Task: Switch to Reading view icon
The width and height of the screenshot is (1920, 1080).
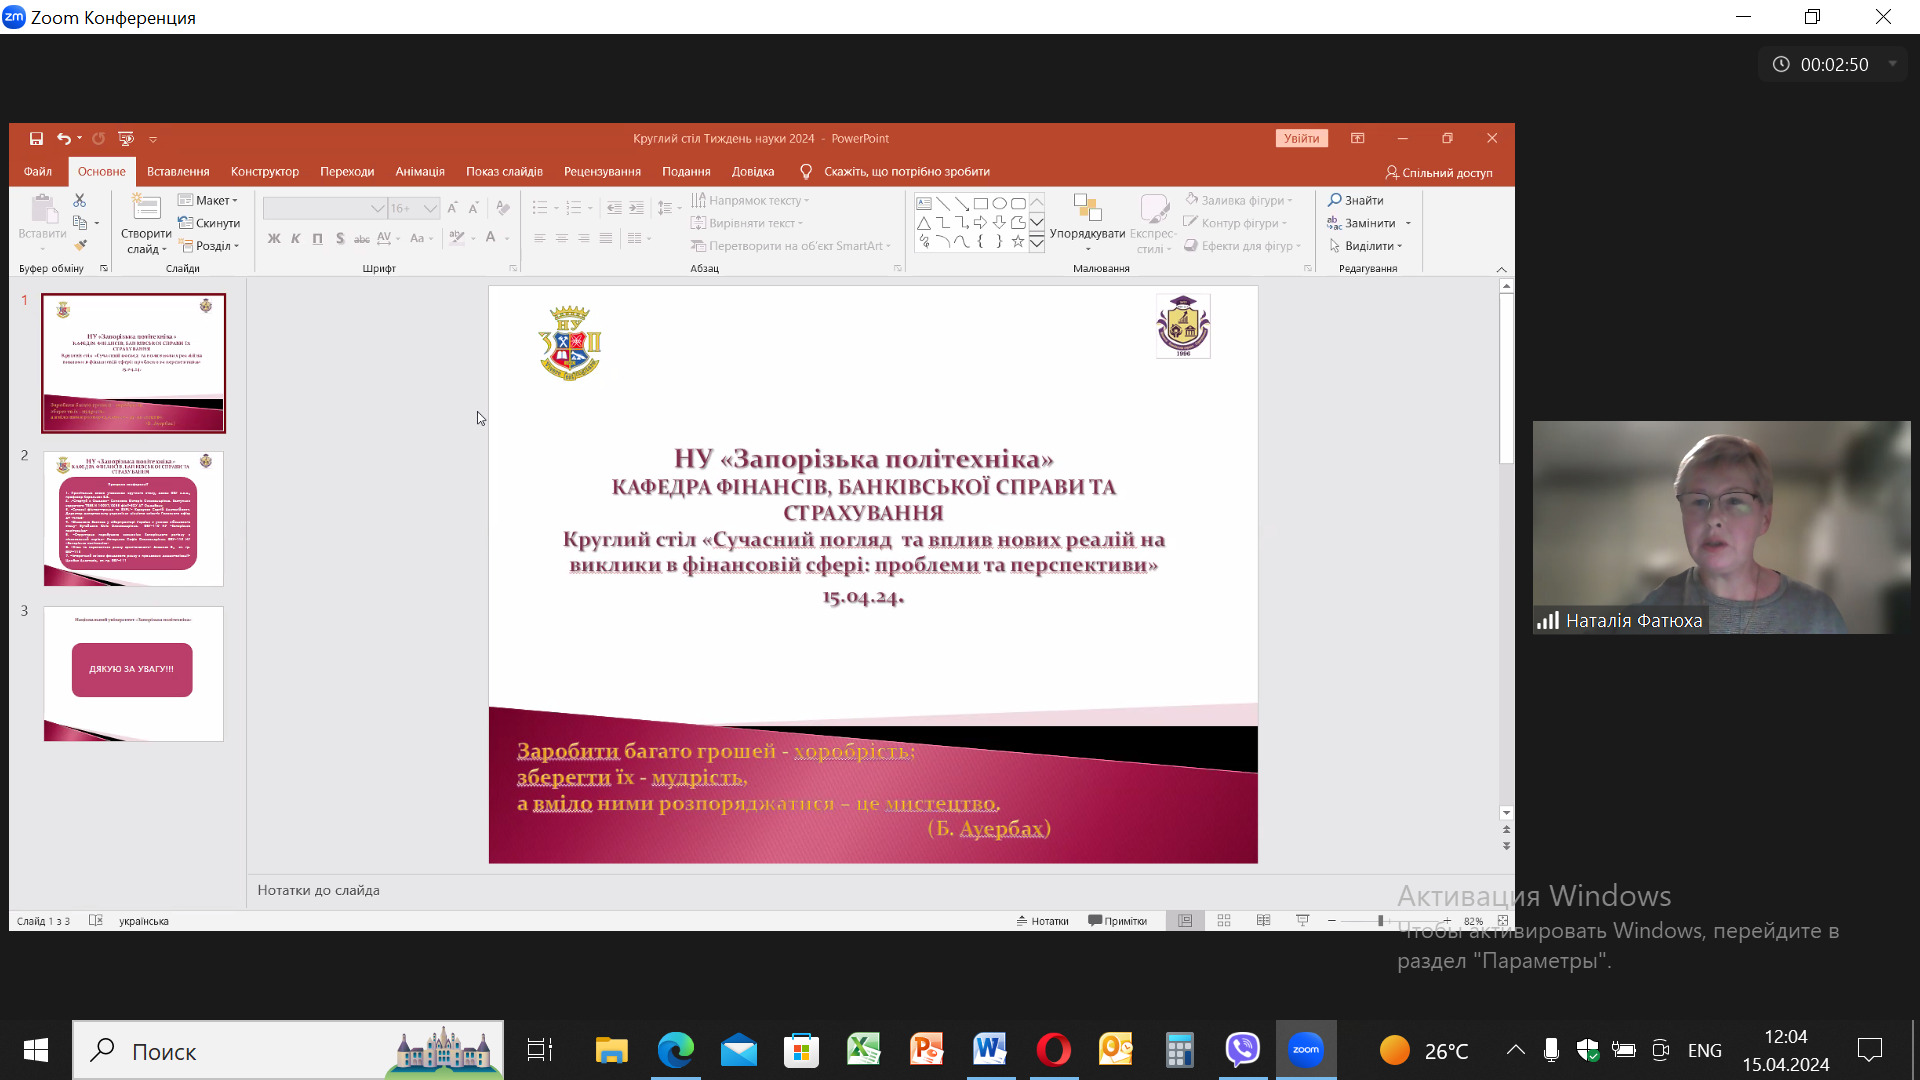Action: [x=1263, y=921]
